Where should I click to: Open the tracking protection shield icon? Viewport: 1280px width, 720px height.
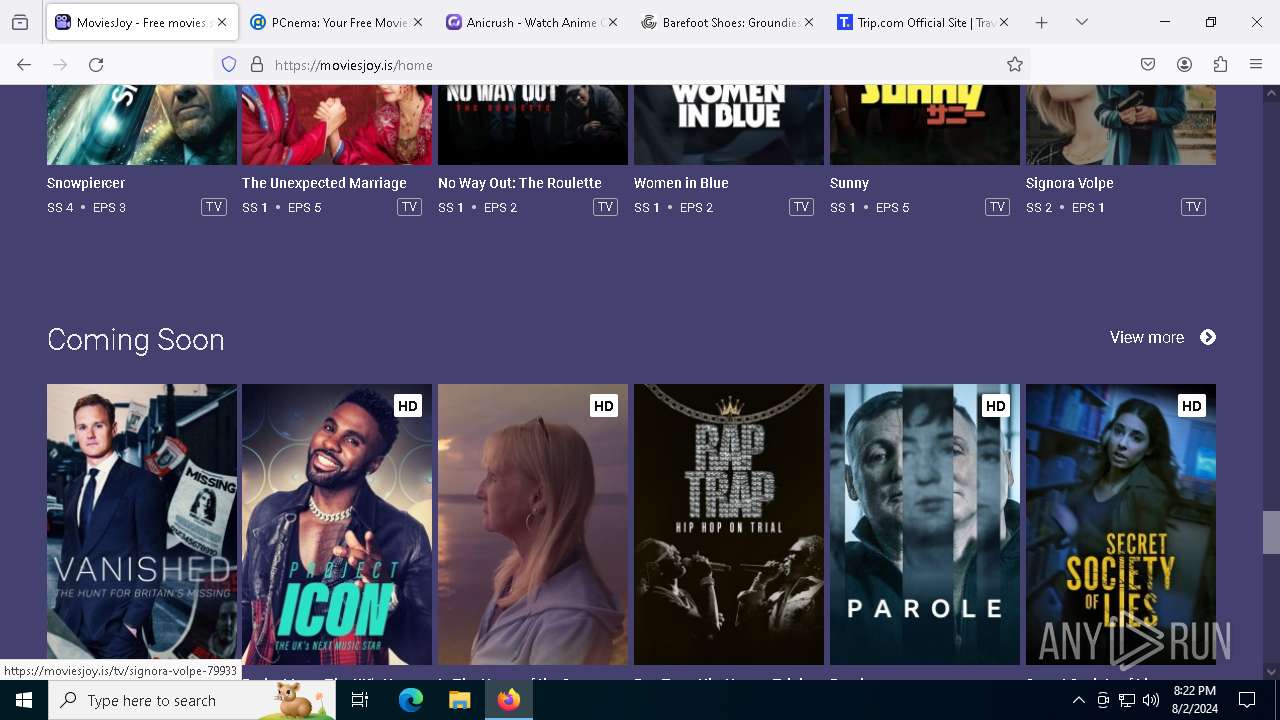(x=229, y=65)
